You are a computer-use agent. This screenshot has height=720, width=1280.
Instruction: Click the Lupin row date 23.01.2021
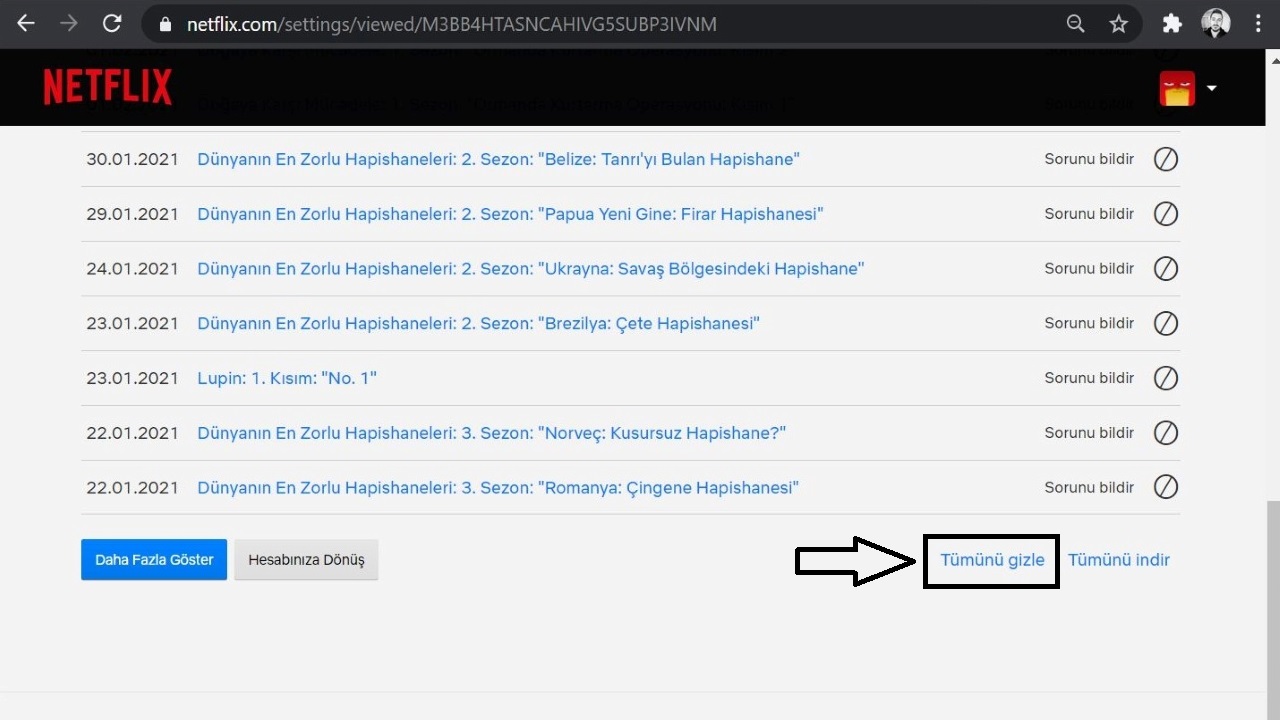132,378
